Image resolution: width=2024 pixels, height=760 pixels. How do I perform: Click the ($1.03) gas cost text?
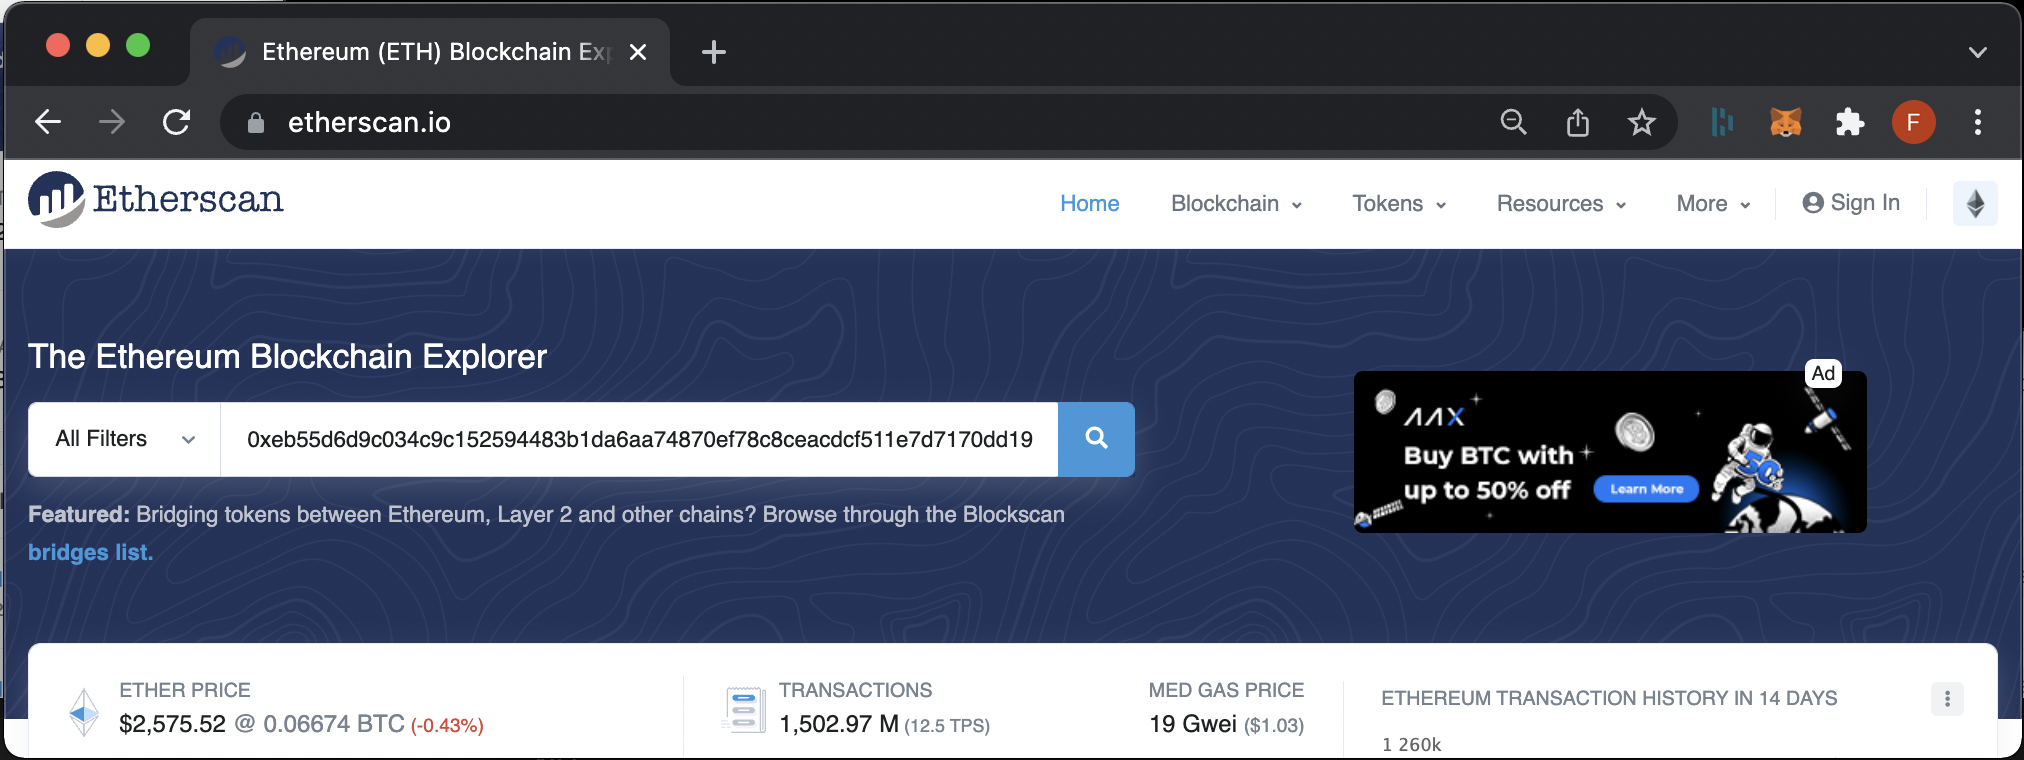coord(1274,726)
